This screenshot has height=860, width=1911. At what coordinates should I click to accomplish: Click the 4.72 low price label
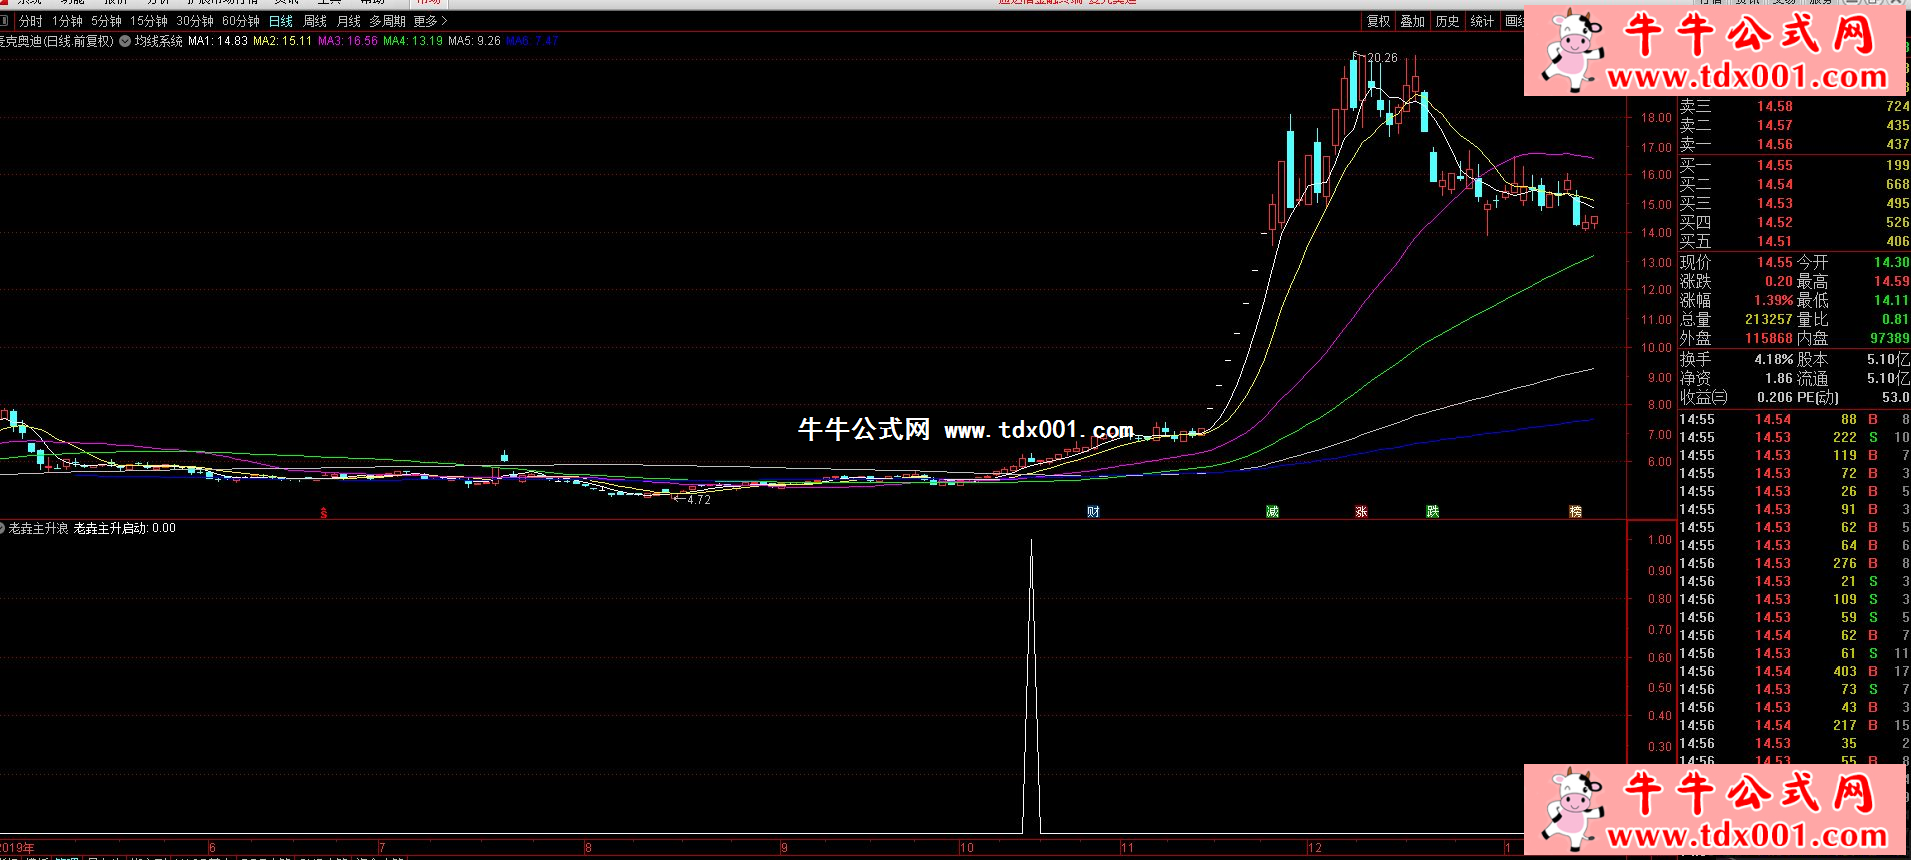point(698,500)
